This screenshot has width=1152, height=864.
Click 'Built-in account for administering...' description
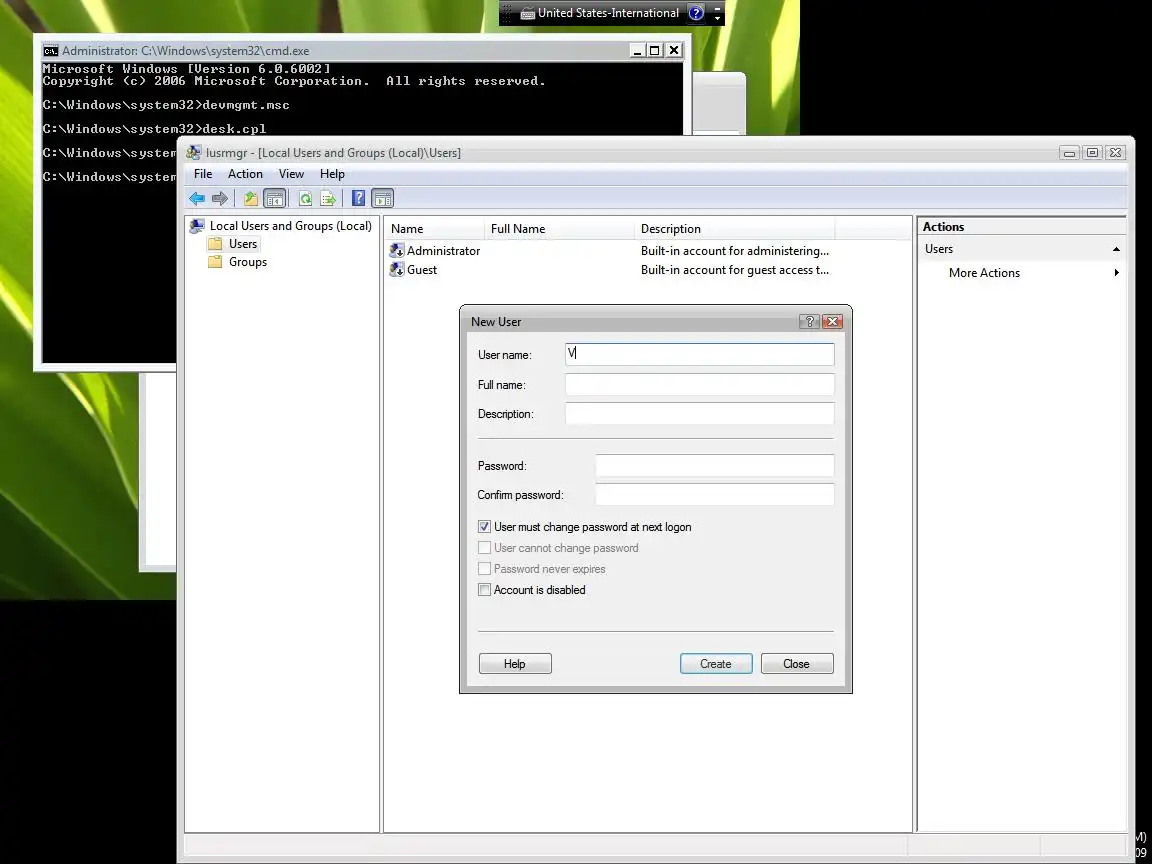pyautogui.click(x=735, y=251)
